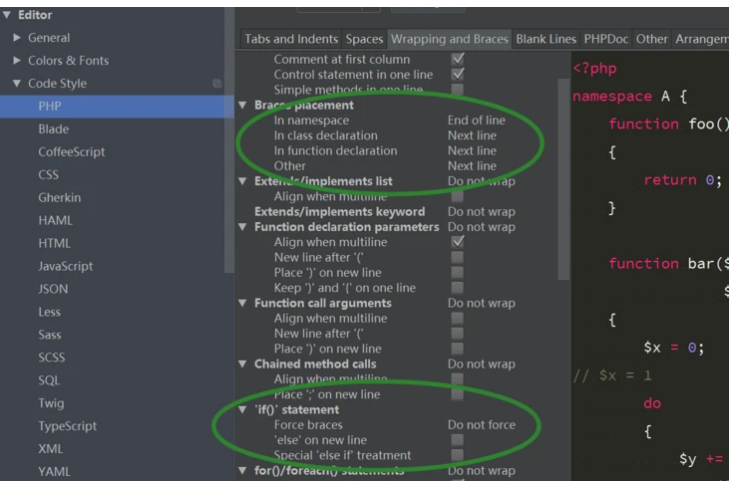Collapse the 'if()' statement group
731x483 pixels.
coord(243,410)
